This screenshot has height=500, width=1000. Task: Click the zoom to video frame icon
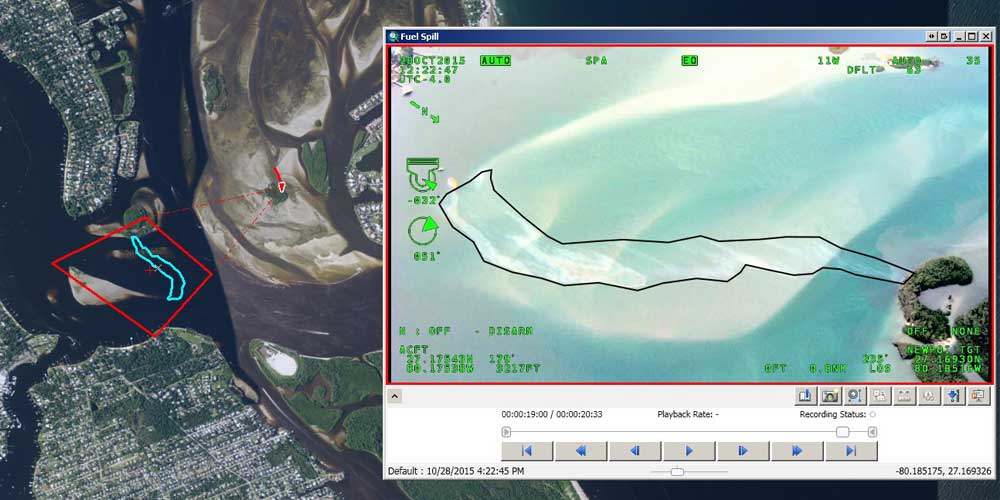(x=853, y=396)
